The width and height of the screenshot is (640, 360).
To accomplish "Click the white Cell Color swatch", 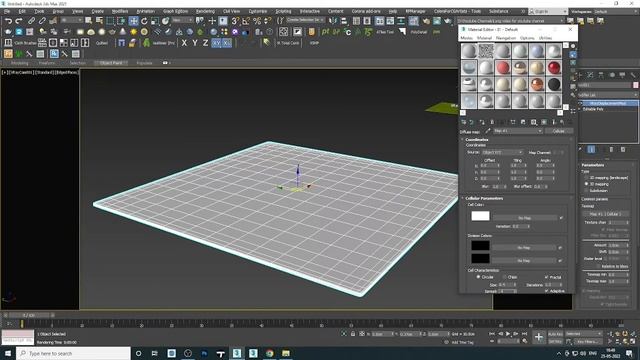I will click(x=480, y=216).
